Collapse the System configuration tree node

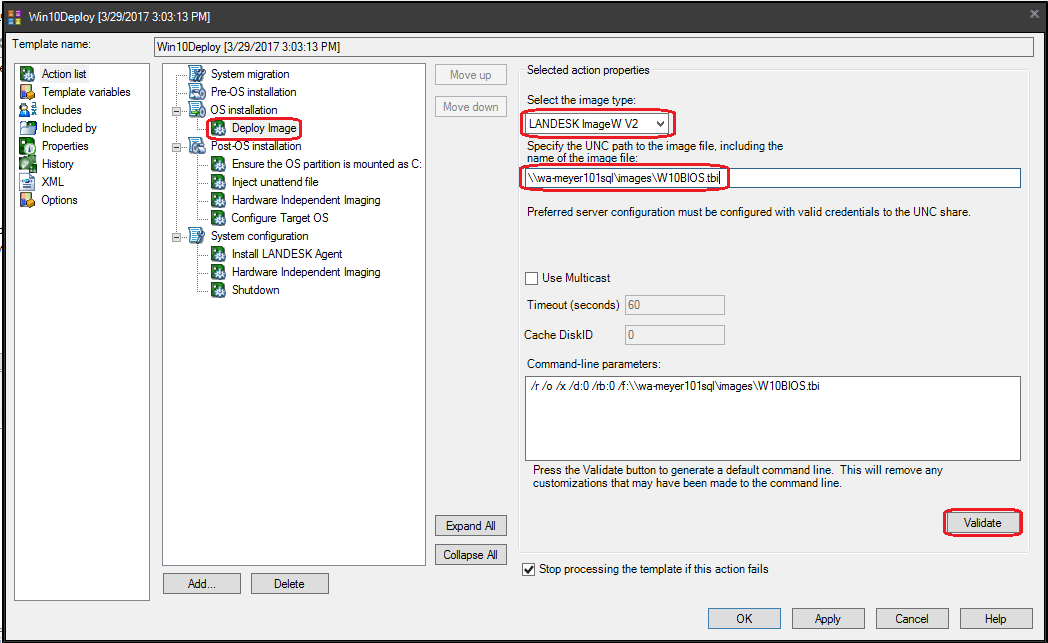click(x=177, y=236)
